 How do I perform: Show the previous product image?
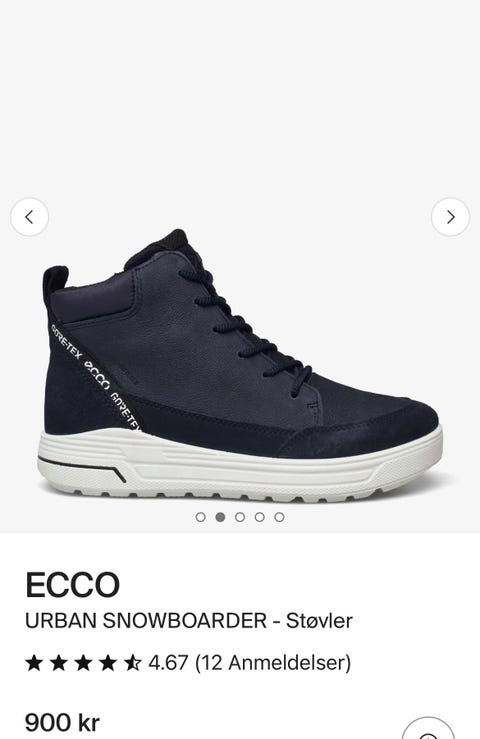pyautogui.click(x=29, y=217)
